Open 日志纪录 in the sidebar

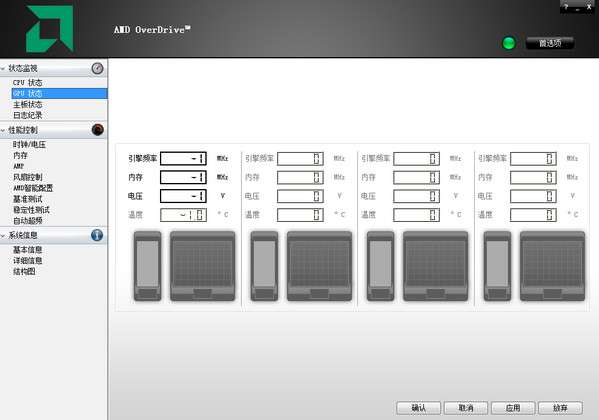pos(28,115)
